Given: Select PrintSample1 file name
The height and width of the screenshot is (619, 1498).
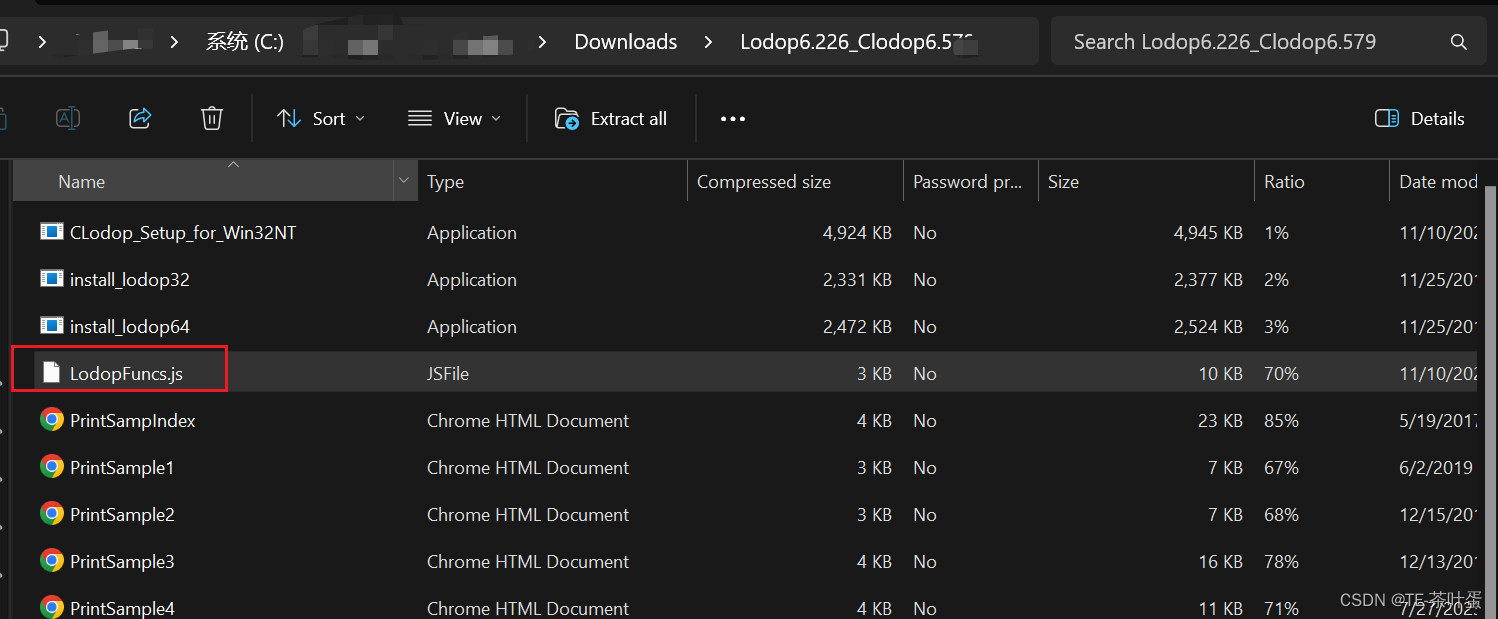Looking at the screenshot, I should [x=122, y=468].
